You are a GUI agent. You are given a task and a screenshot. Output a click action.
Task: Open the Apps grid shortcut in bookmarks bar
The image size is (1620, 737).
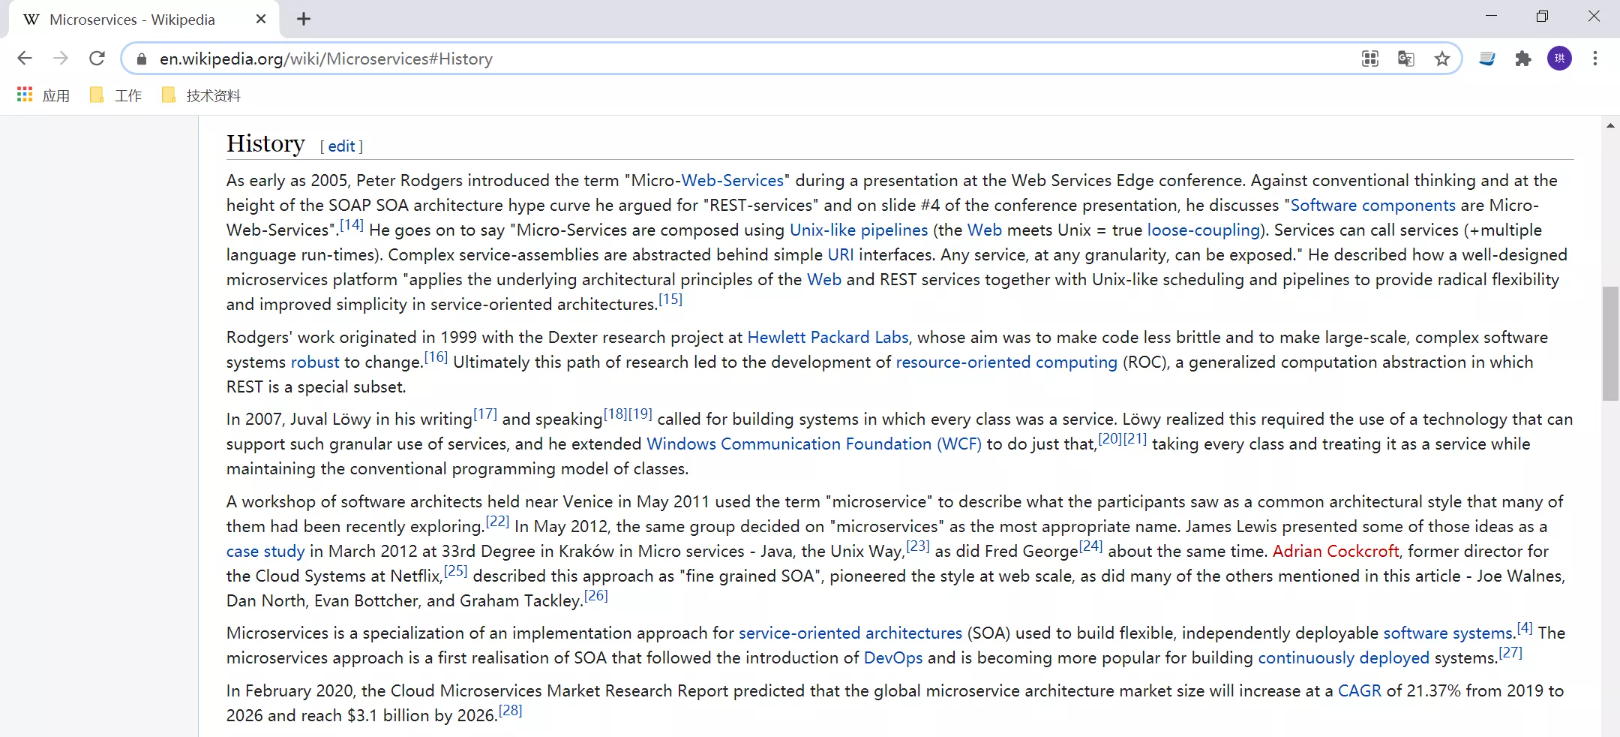tap(43, 95)
